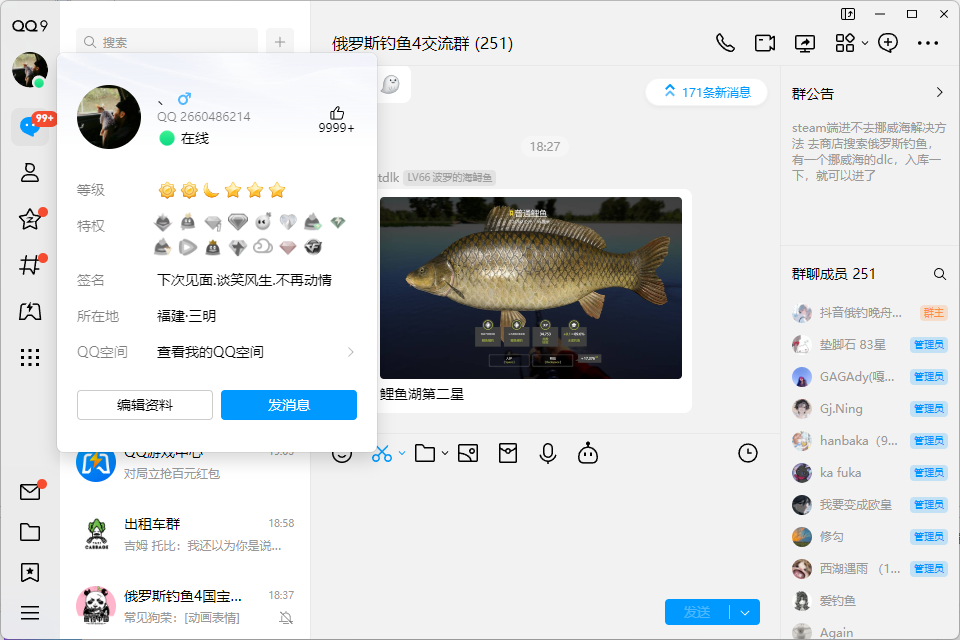Open the Game Center icon in sidebar
This screenshot has height=640, width=960.
(30, 311)
